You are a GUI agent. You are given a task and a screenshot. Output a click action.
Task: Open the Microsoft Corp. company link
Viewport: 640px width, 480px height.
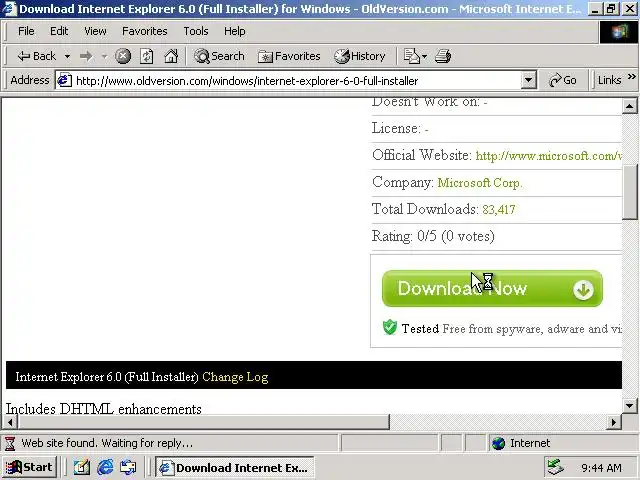pos(480,183)
